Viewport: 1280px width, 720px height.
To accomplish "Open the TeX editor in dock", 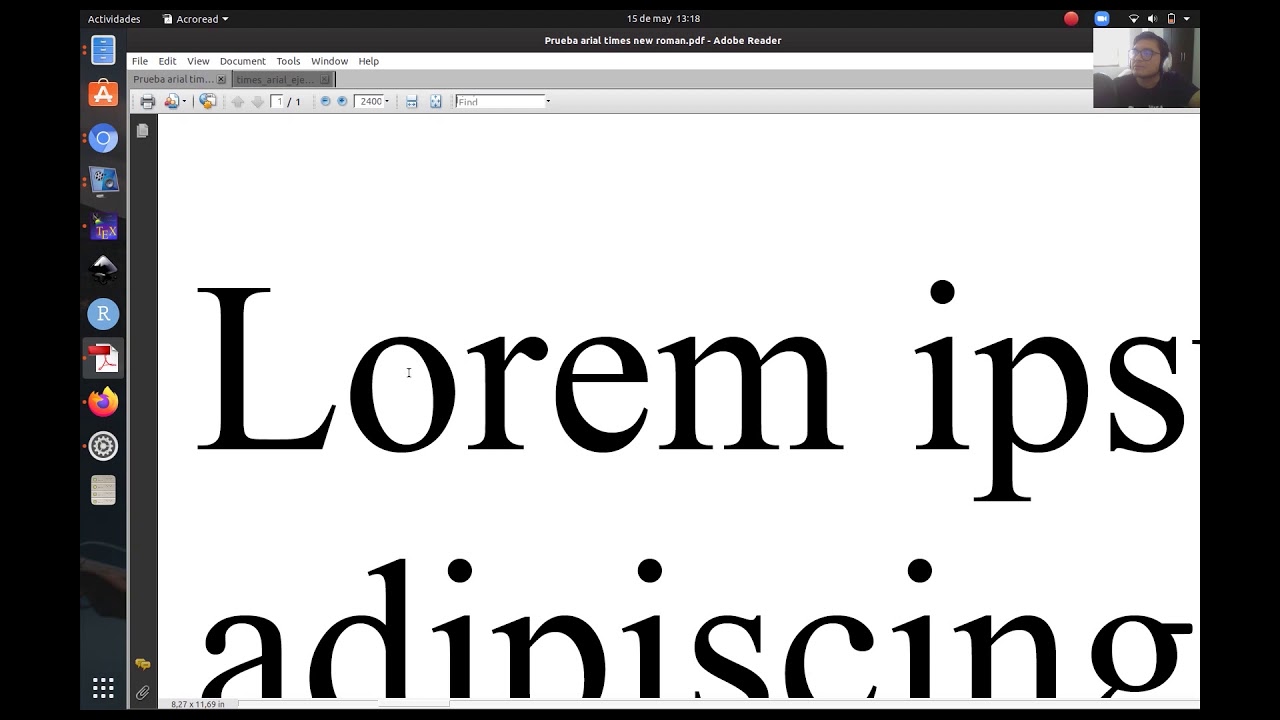I will pyautogui.click(x=103, y=226).
